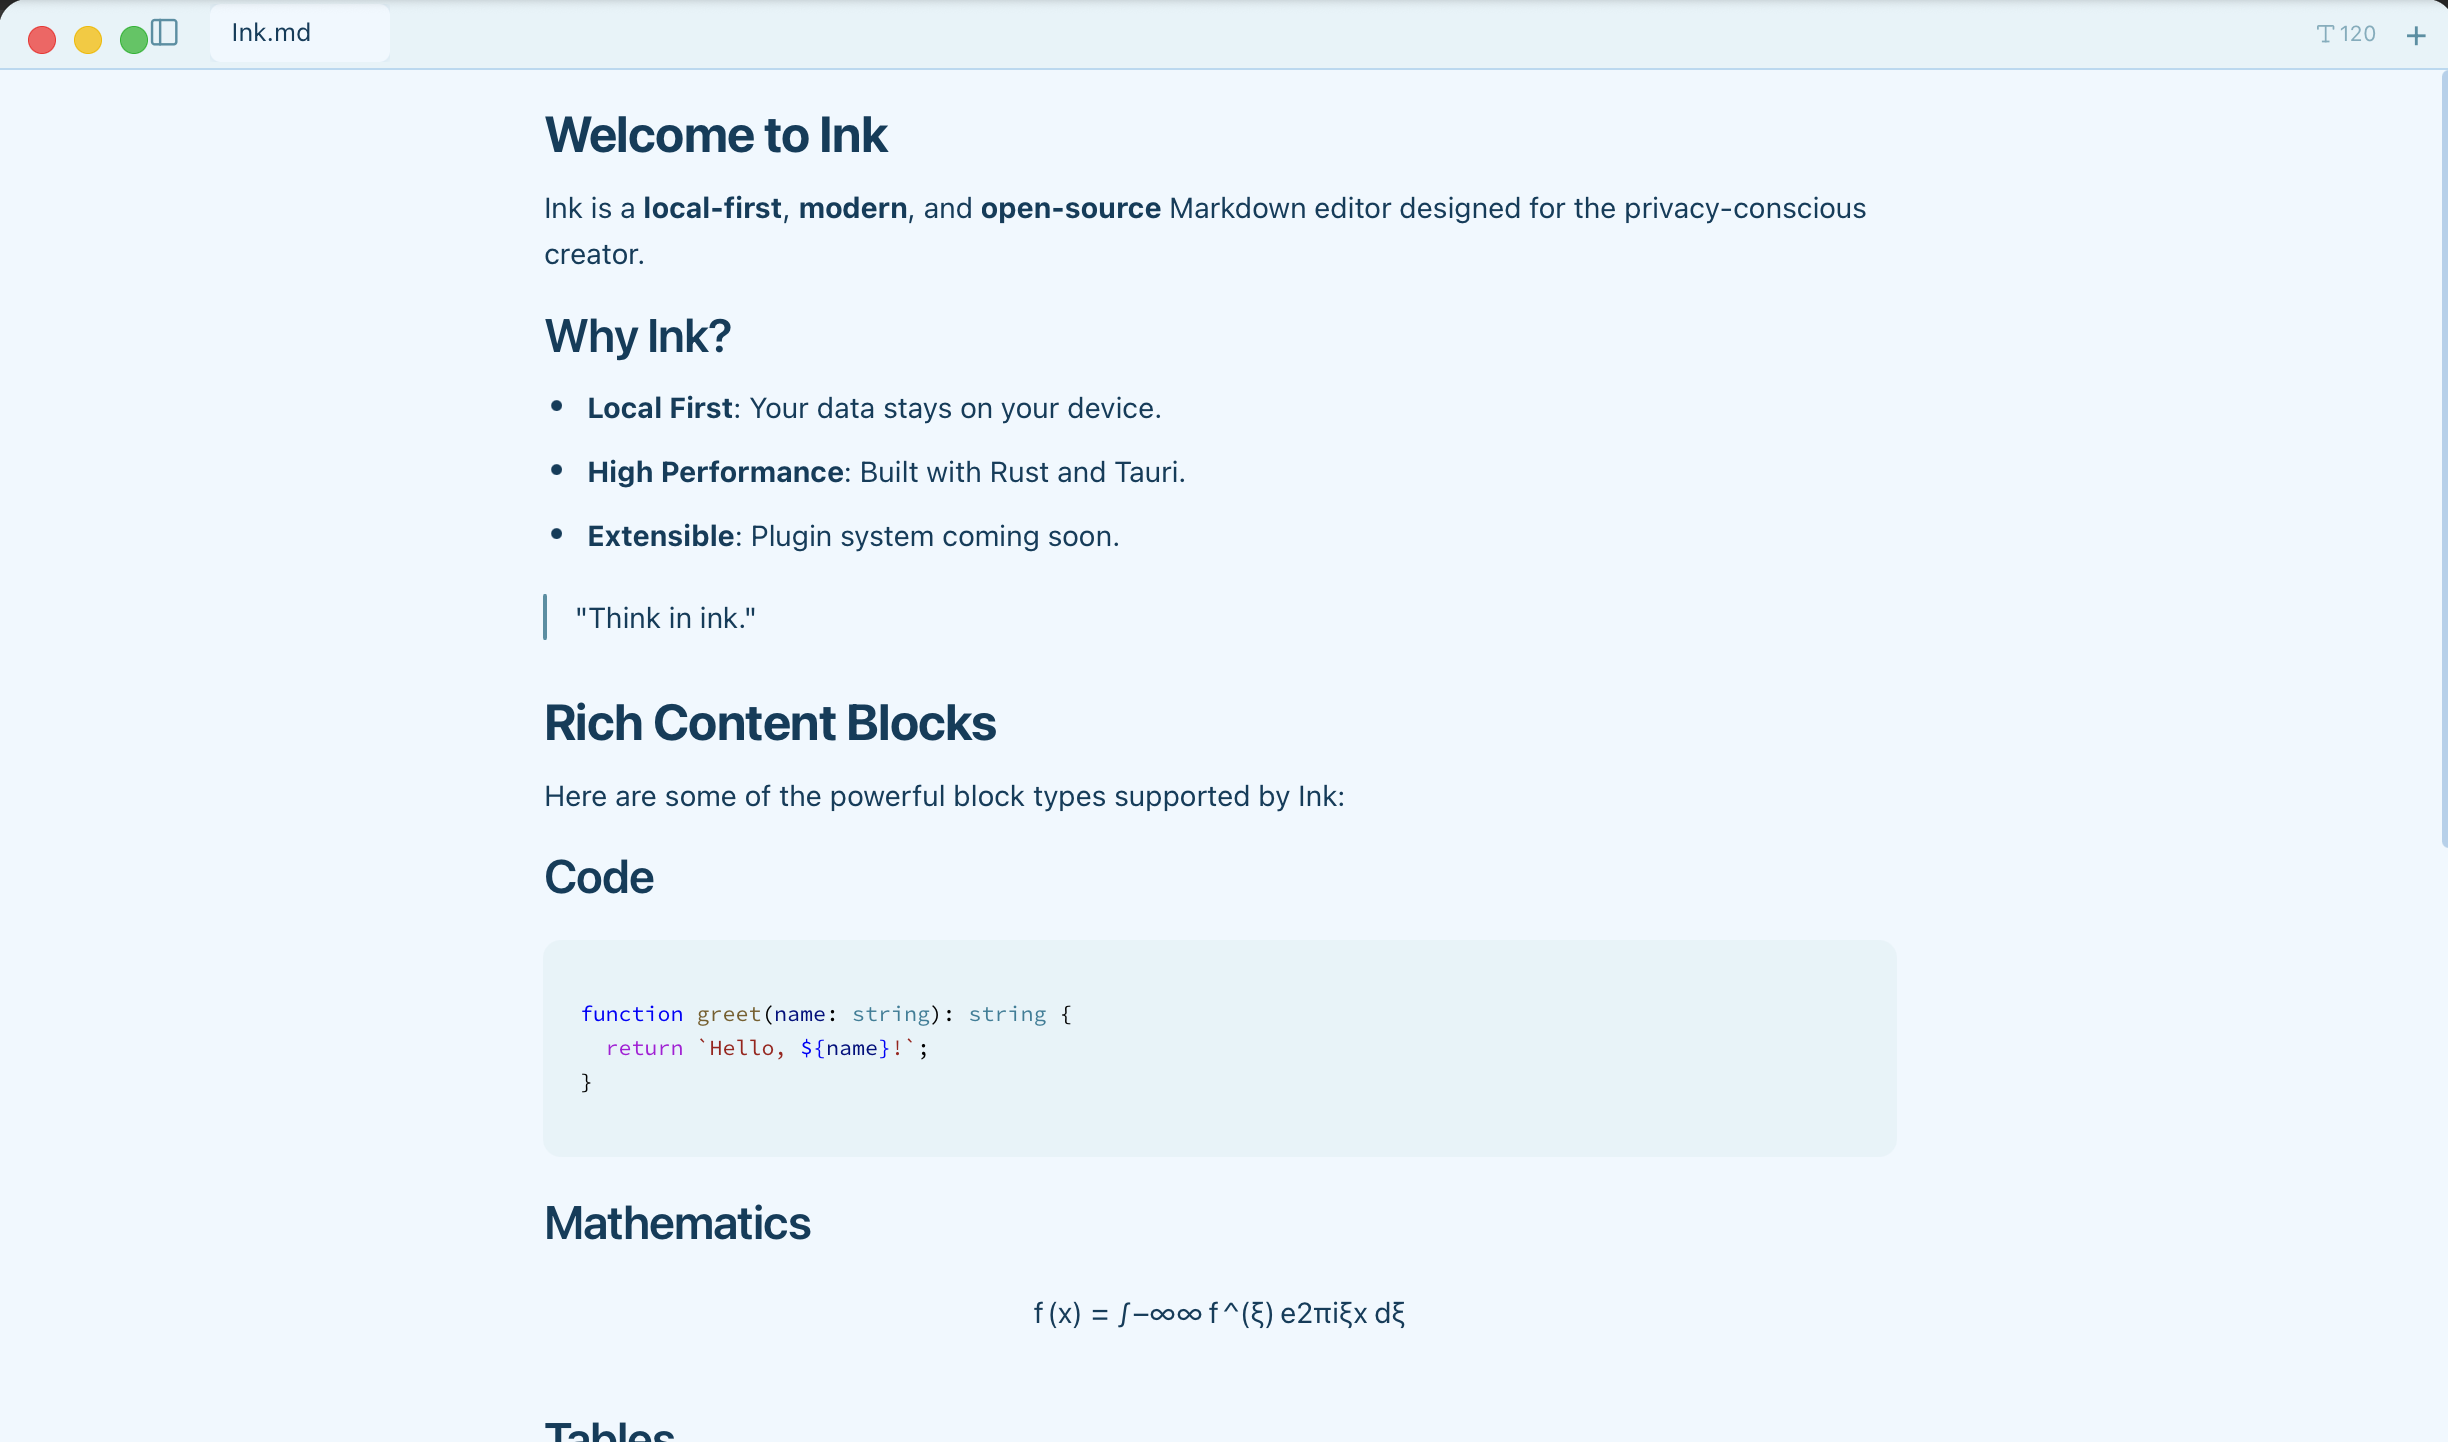This screenshot has width=2448, height=1442.
Task: Place cursor in the Welcome to Ink heading
Action: 715,135
